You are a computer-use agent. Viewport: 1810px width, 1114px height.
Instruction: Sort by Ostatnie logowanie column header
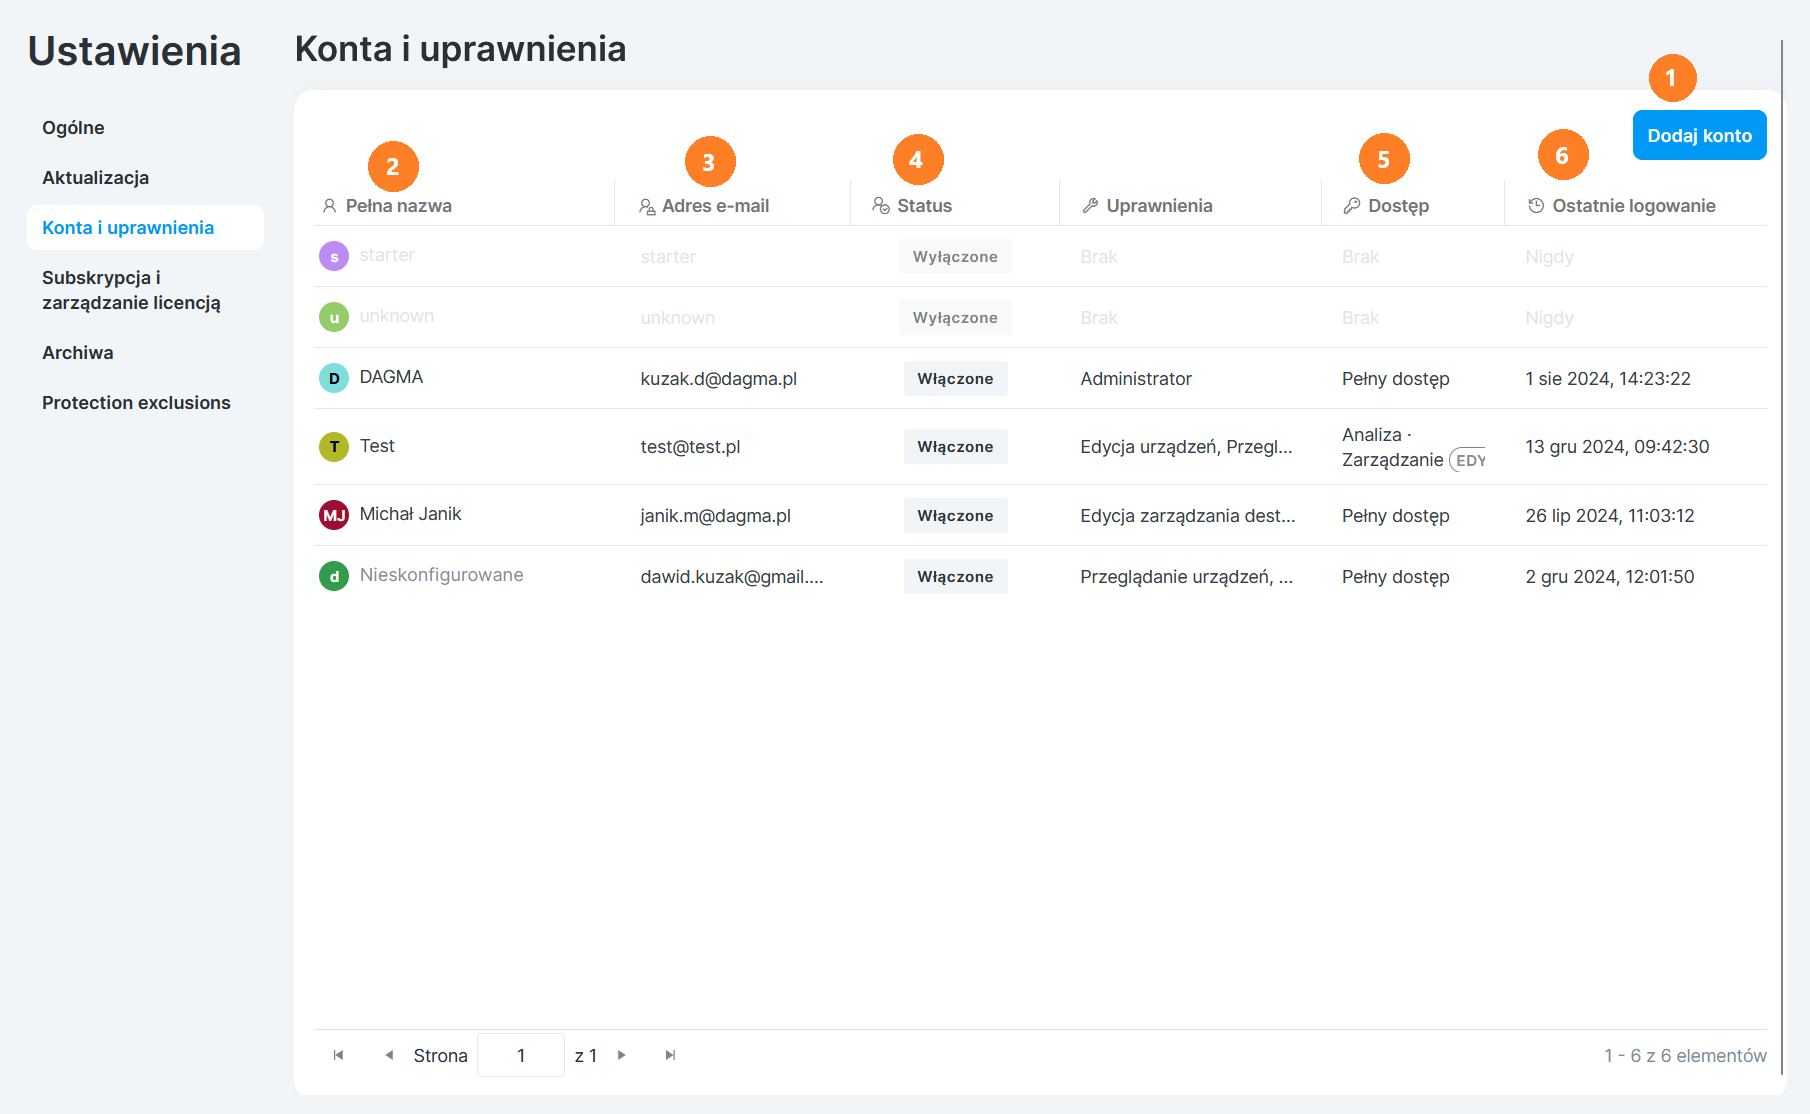coord(1633,206)
